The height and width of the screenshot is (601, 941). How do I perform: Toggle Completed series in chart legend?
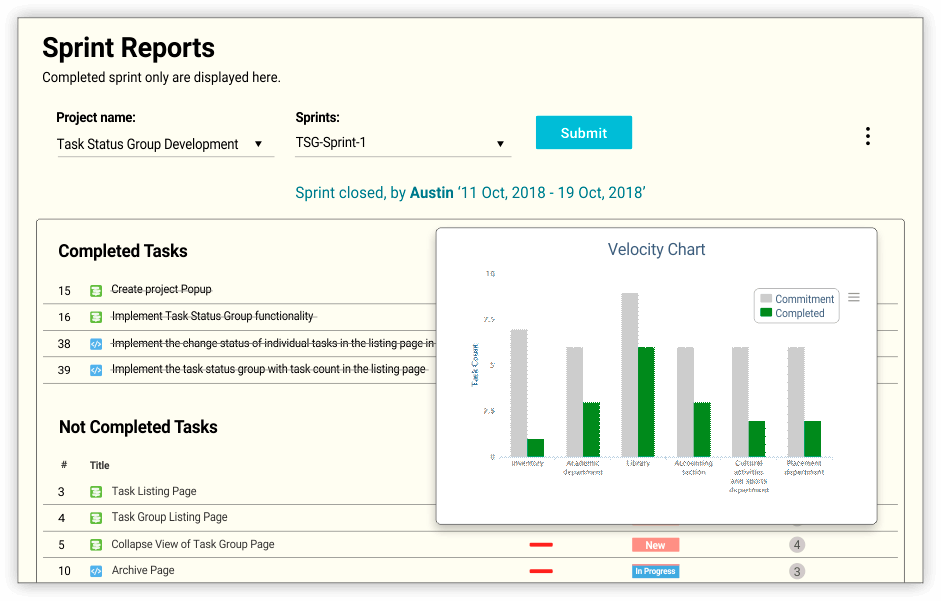[792, 313]
